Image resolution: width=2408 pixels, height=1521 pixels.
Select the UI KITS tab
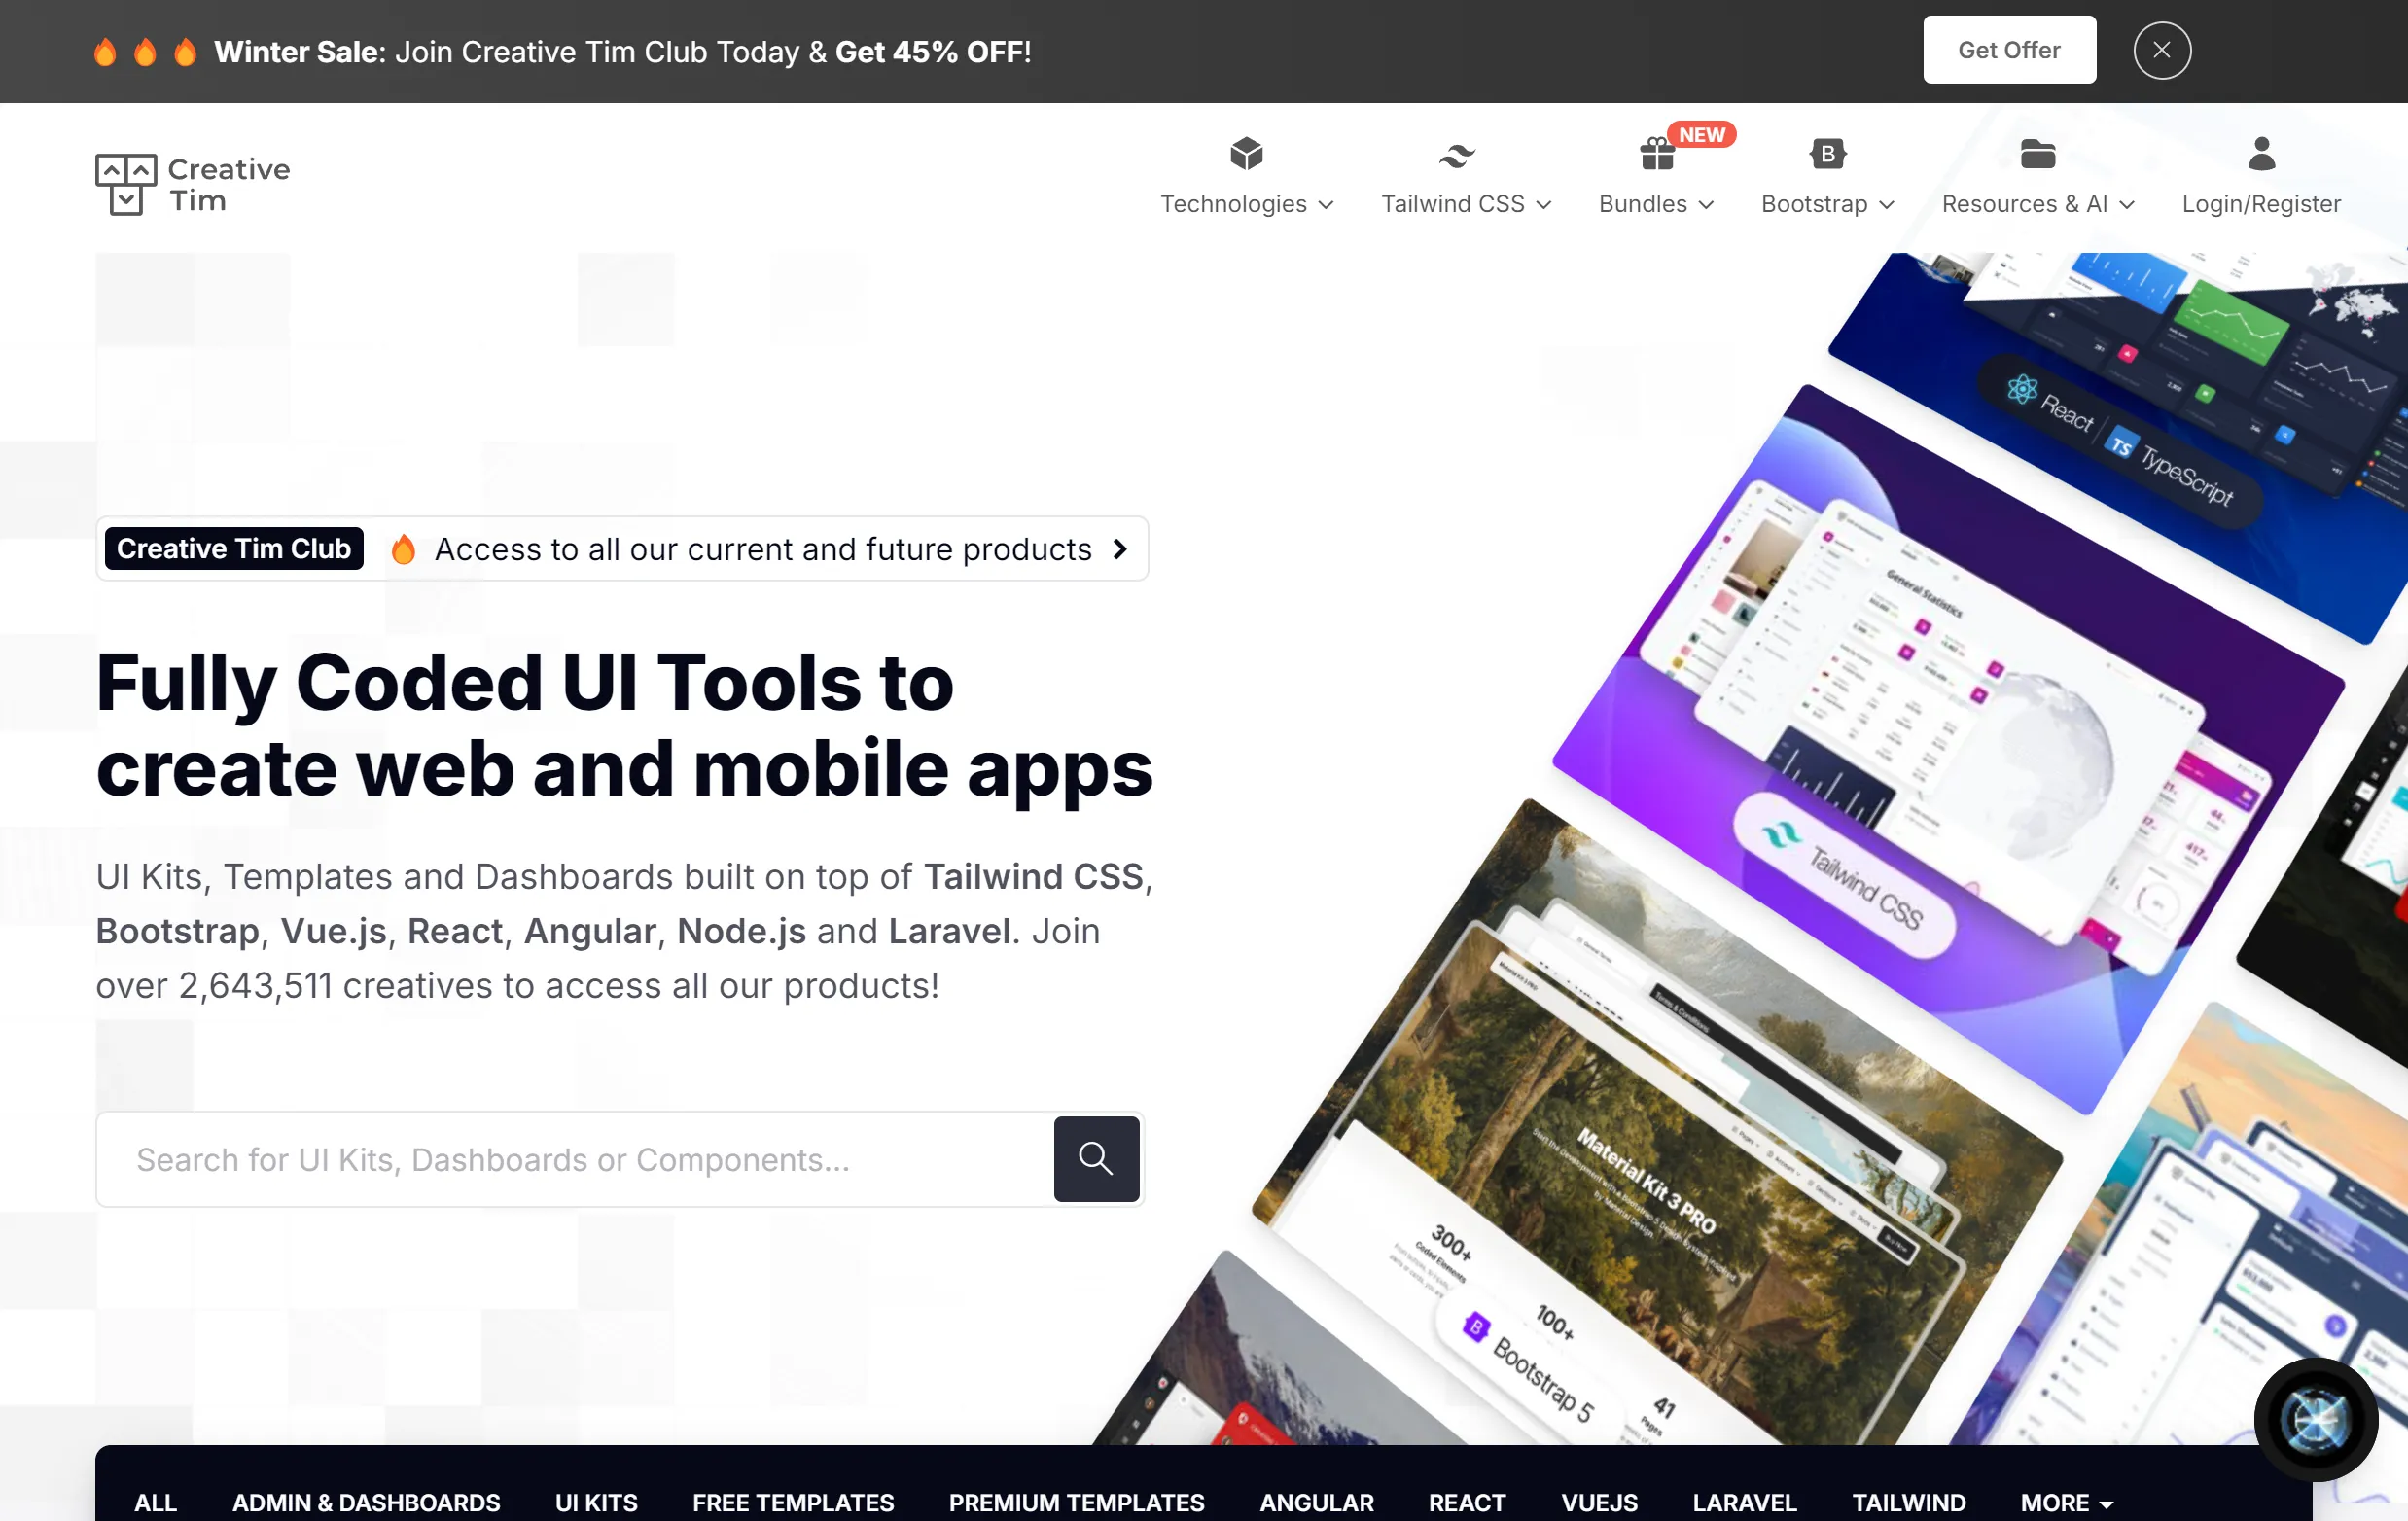(596, 1502)
